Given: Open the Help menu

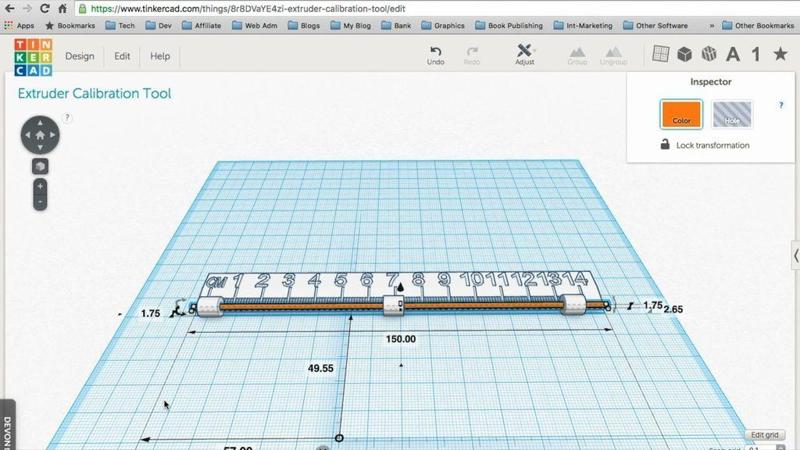Looking at the screenshot, I should pos(160,56).
